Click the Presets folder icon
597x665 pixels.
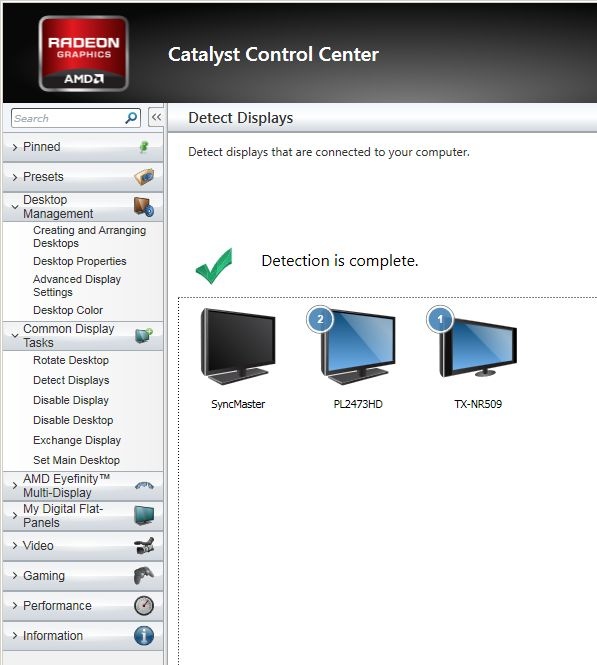[x=144, y=176]
